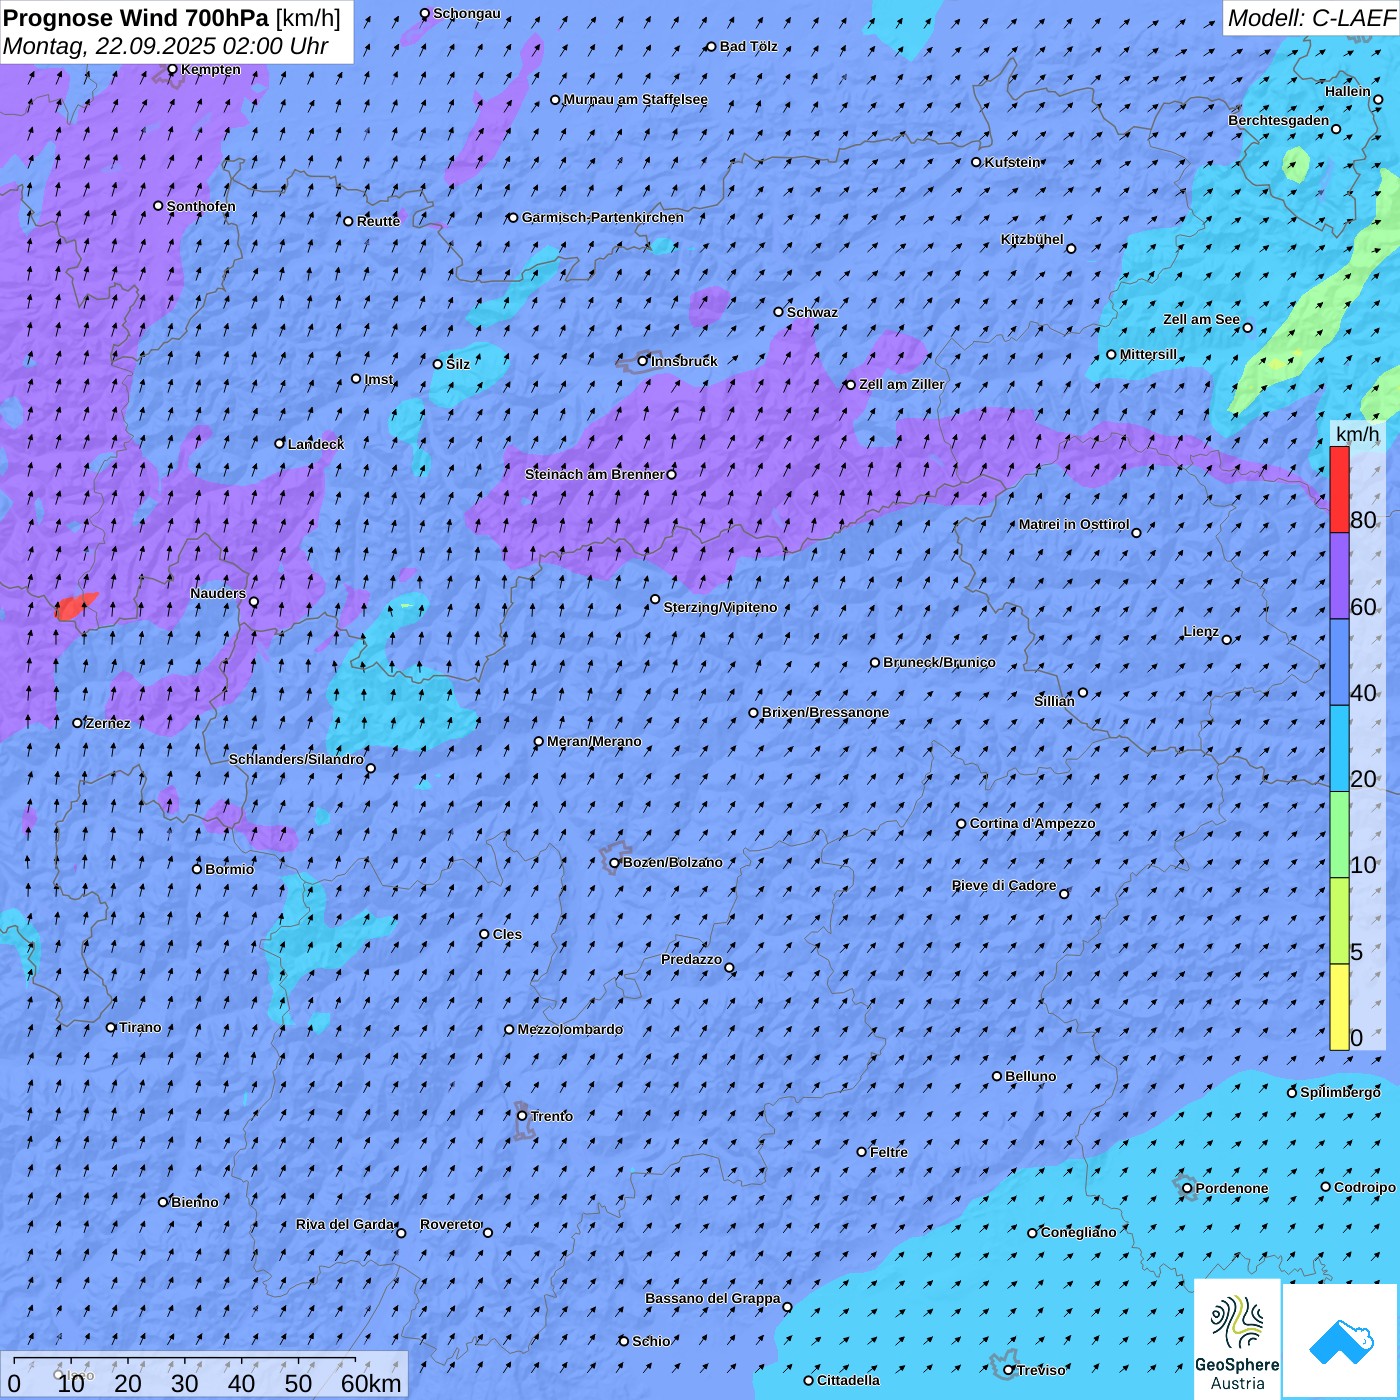Click the Lienz city label
Viewport: 1400px width, 1400px height.
click(1201, 631)
